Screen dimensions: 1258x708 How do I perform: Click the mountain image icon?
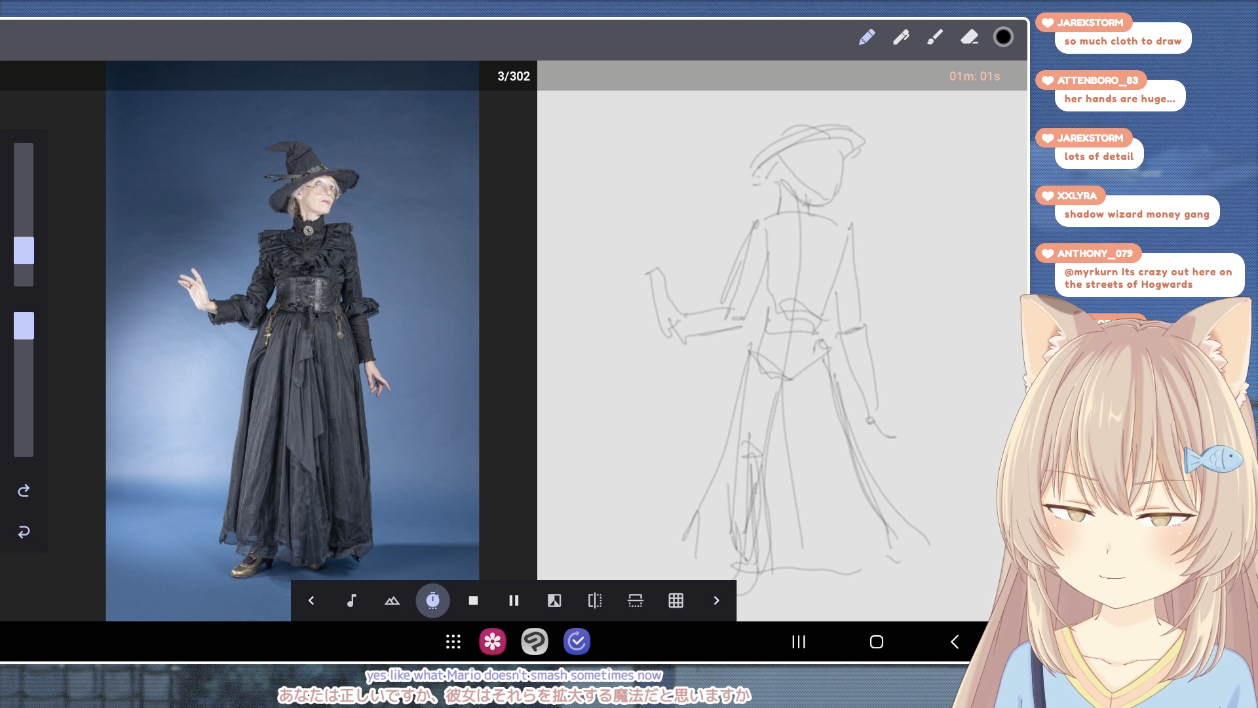click(392, 600)
